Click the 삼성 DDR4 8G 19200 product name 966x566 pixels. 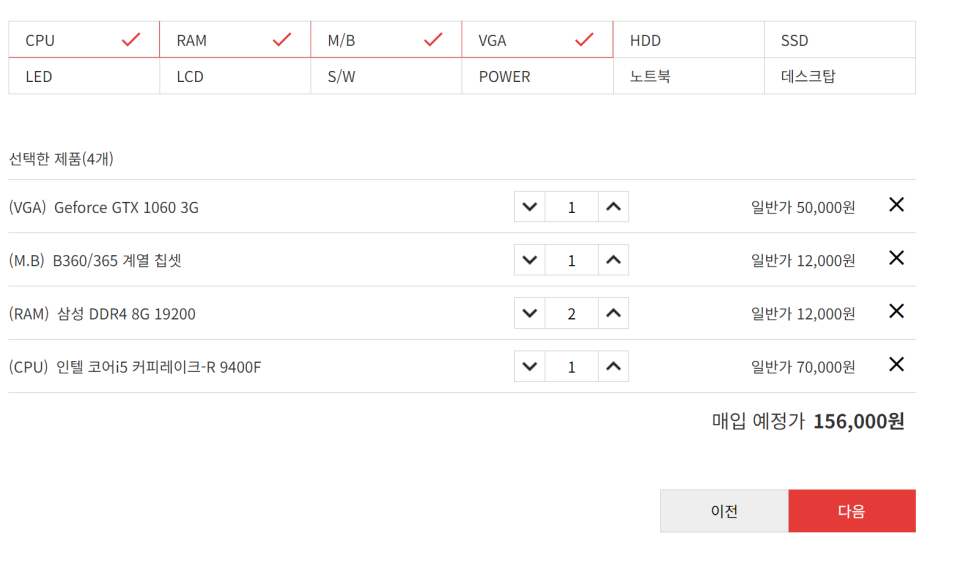click(126, 314)
